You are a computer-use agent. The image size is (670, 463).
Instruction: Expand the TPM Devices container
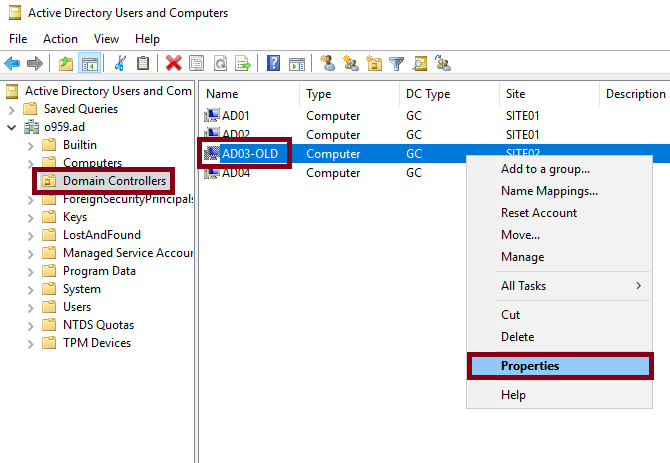[30, 344]
